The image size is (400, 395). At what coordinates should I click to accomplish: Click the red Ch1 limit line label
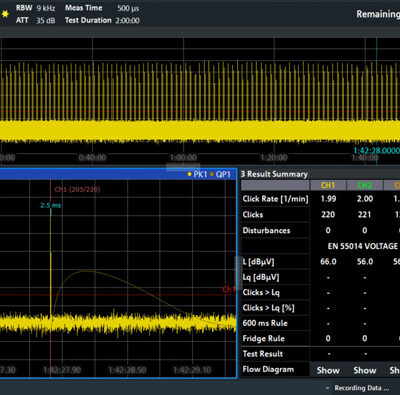(x=228, y=289)
